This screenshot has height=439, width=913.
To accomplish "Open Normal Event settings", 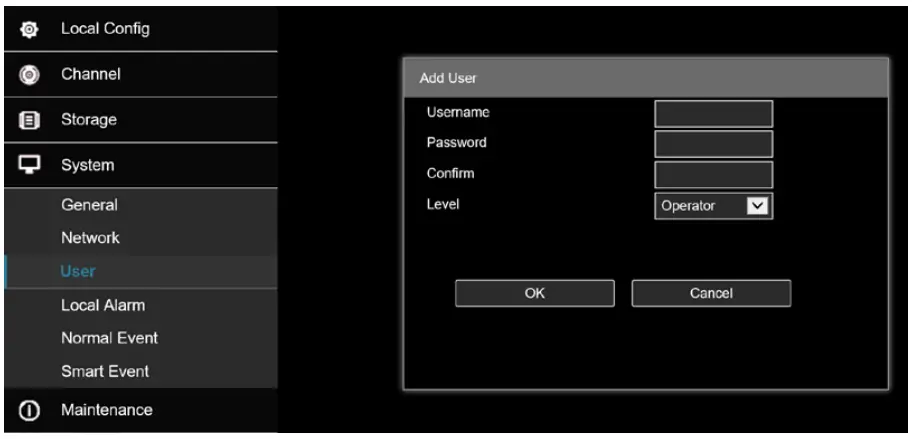I will click(141, 338).
